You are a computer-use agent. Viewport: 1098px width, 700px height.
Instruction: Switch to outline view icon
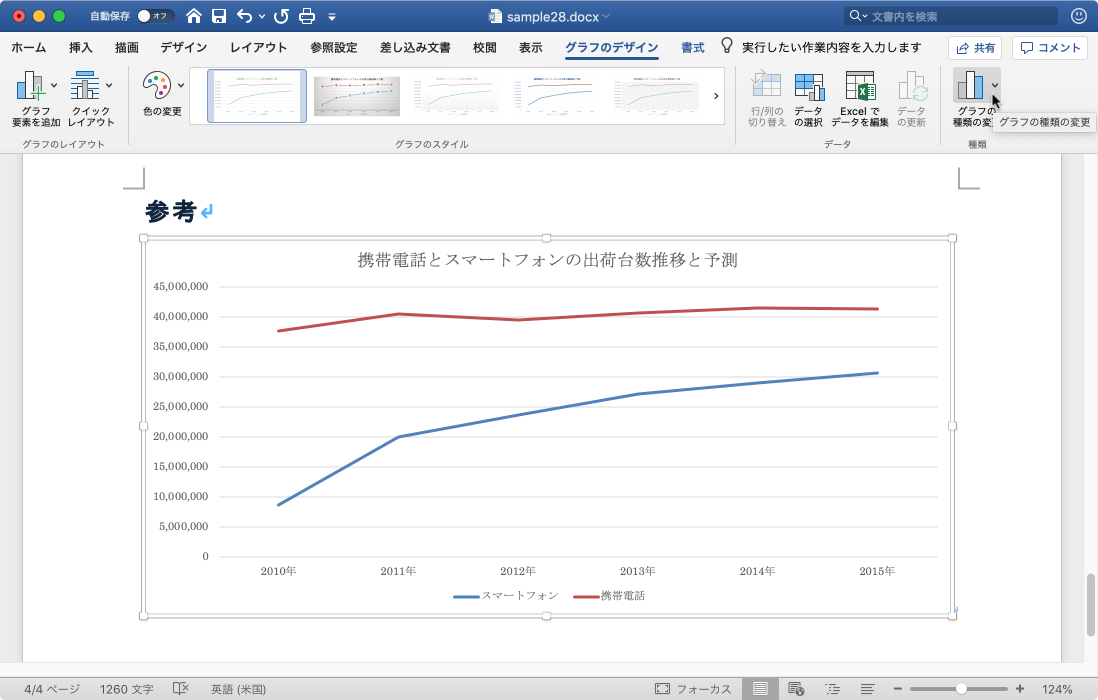[832, 689]
